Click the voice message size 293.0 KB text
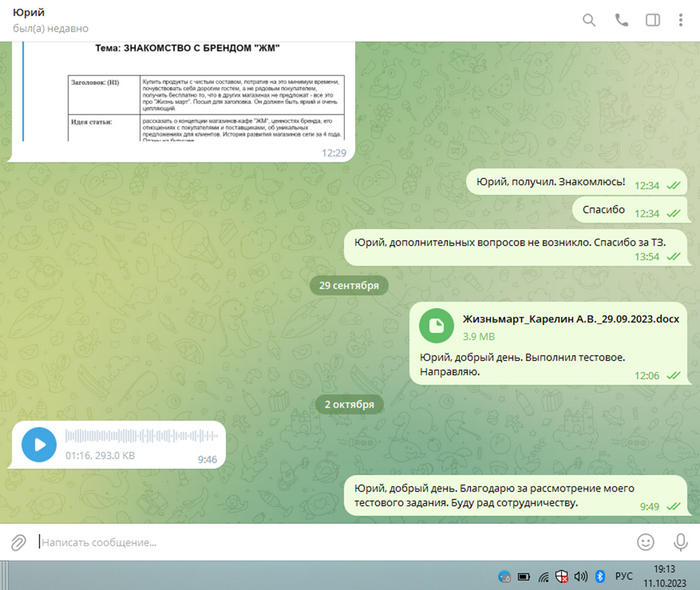Viewport: 700px width, 590px height. click(x=115, y=456)
